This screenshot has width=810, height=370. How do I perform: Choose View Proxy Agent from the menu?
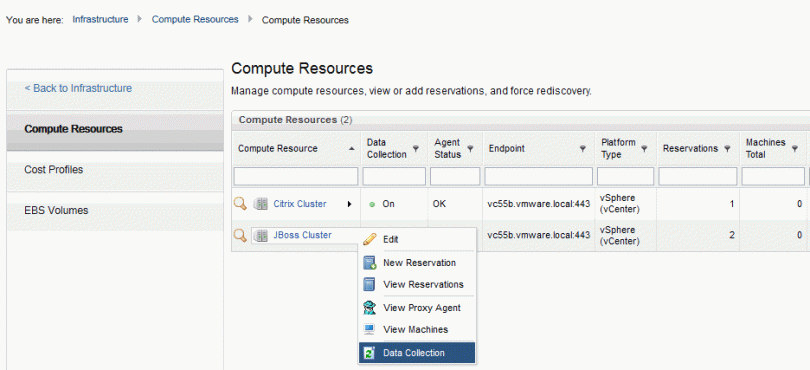click(417, 307)
